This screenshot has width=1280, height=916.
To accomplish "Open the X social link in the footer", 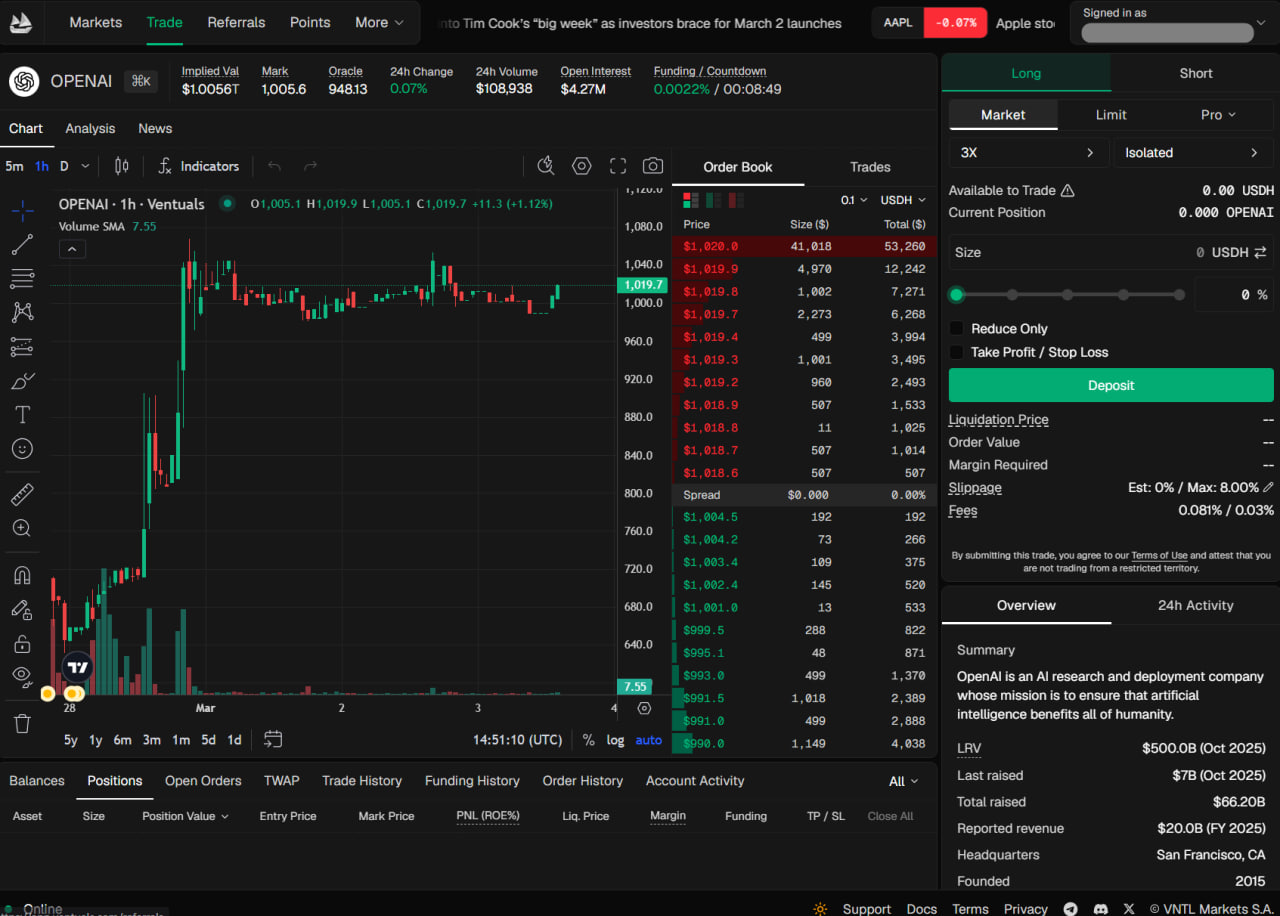I will 1129,909.
